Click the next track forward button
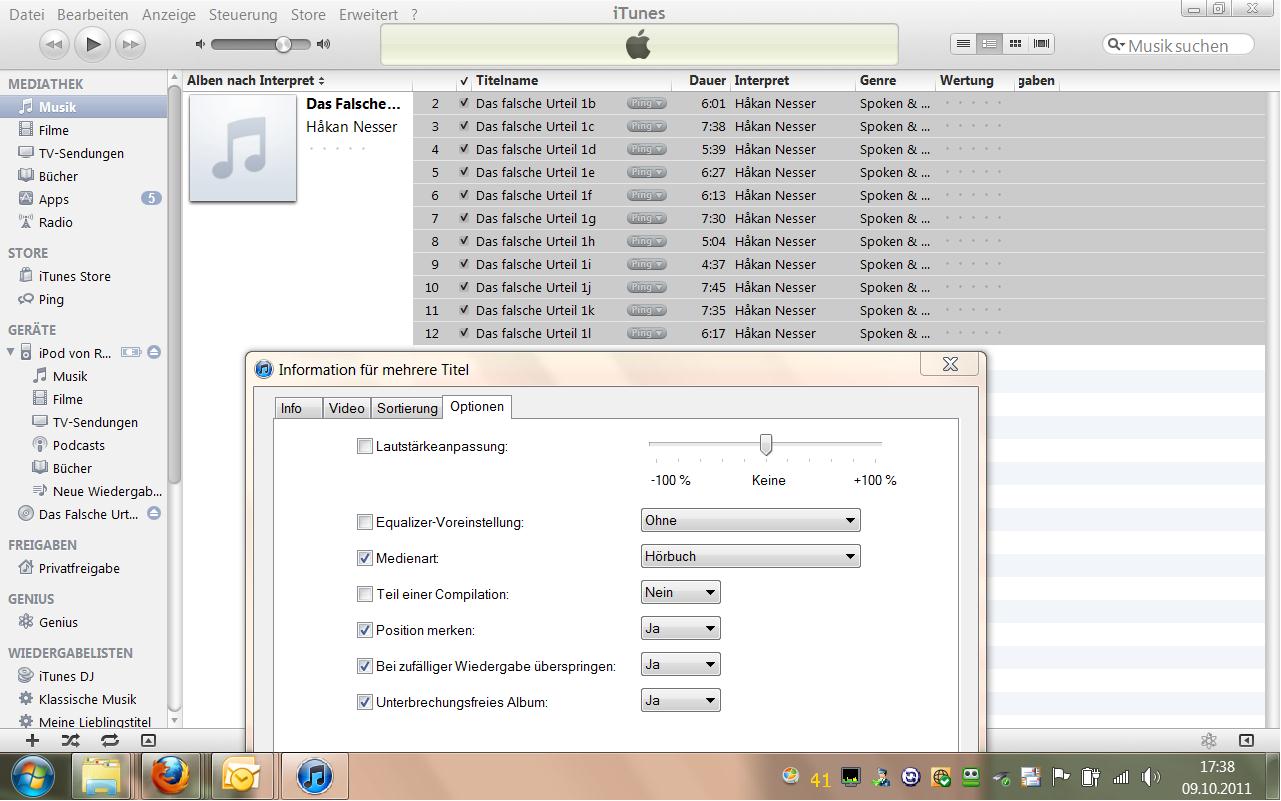Screen dimensions: 1281x801 point(130,44)
